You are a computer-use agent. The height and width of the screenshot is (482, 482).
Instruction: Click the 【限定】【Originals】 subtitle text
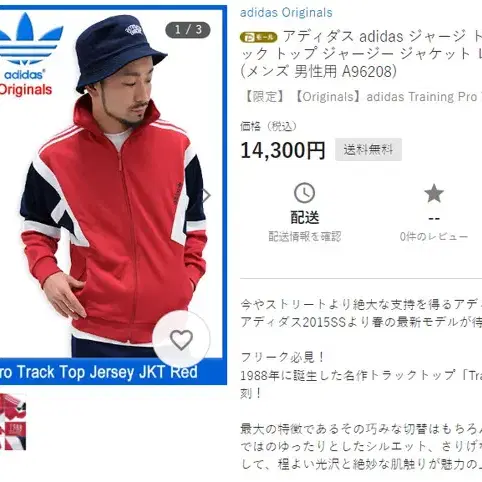pos(362,97)
